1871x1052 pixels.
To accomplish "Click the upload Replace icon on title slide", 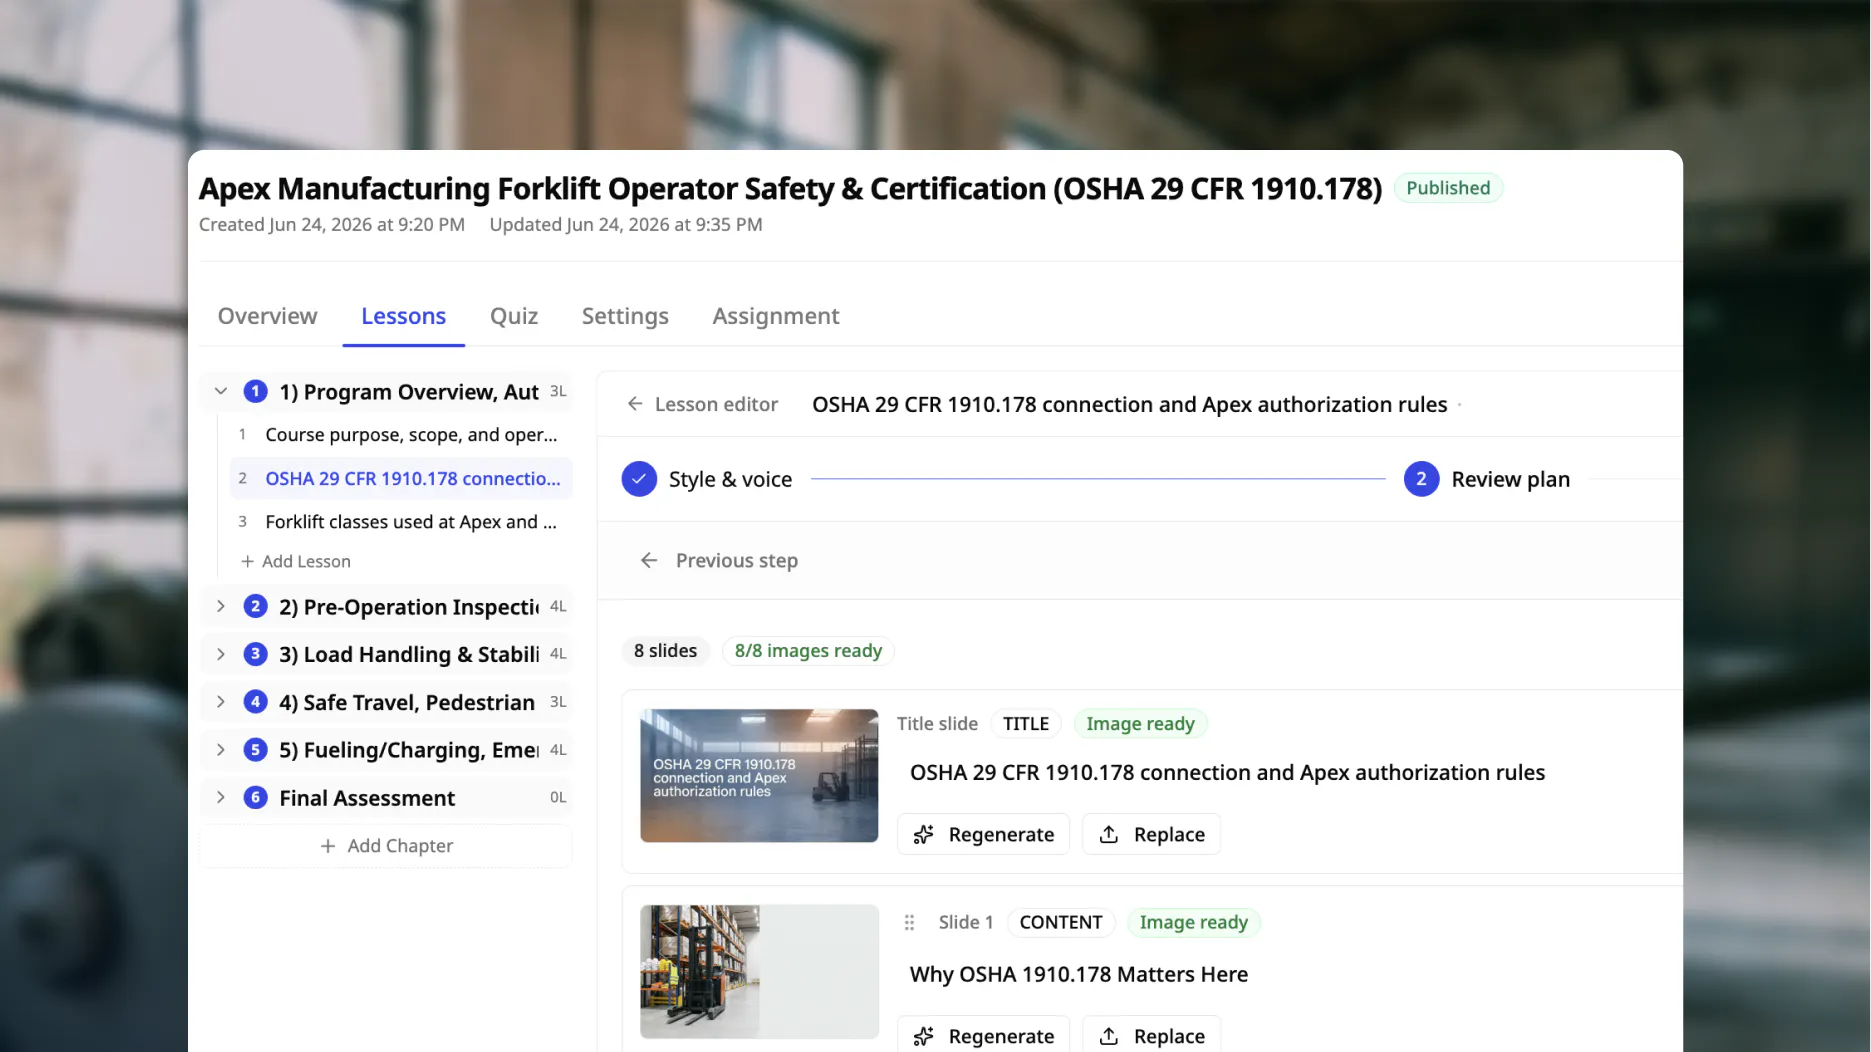I will (1109, 834).
